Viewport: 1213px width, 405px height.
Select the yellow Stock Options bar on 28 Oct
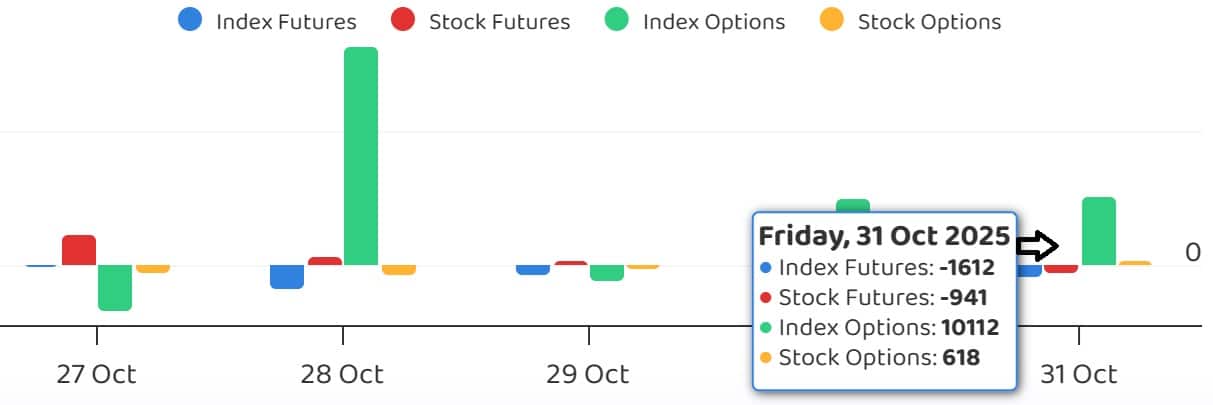tap(398, 270)
